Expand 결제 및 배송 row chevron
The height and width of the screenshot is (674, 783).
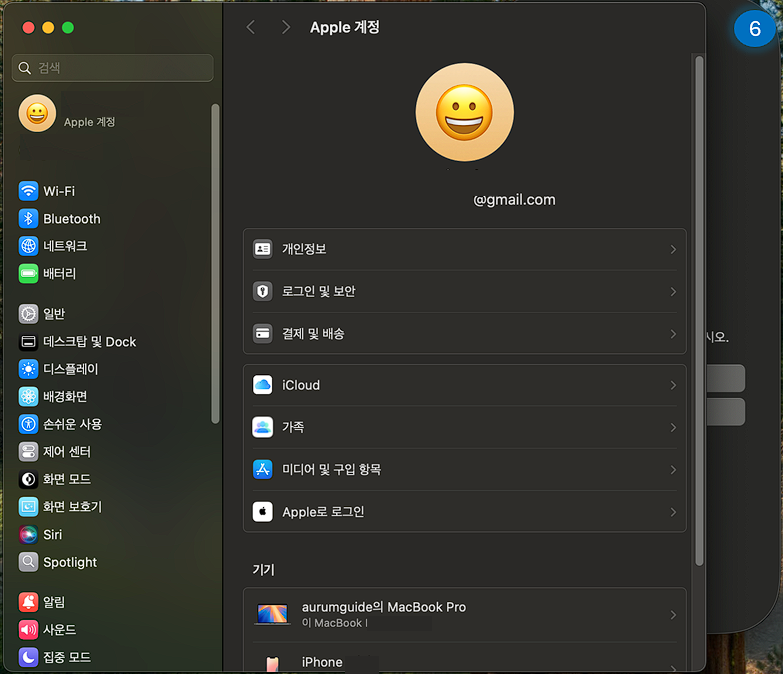coord(673,334)
